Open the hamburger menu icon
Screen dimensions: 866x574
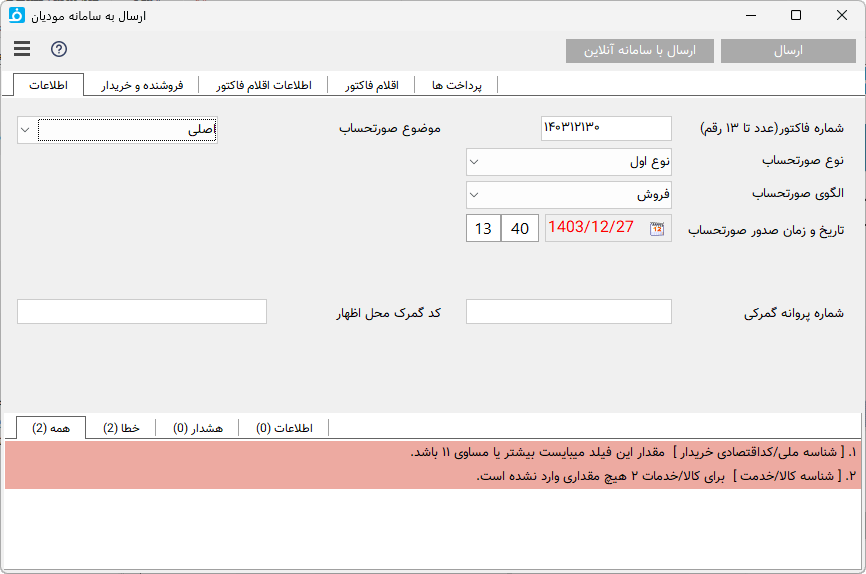22,49
